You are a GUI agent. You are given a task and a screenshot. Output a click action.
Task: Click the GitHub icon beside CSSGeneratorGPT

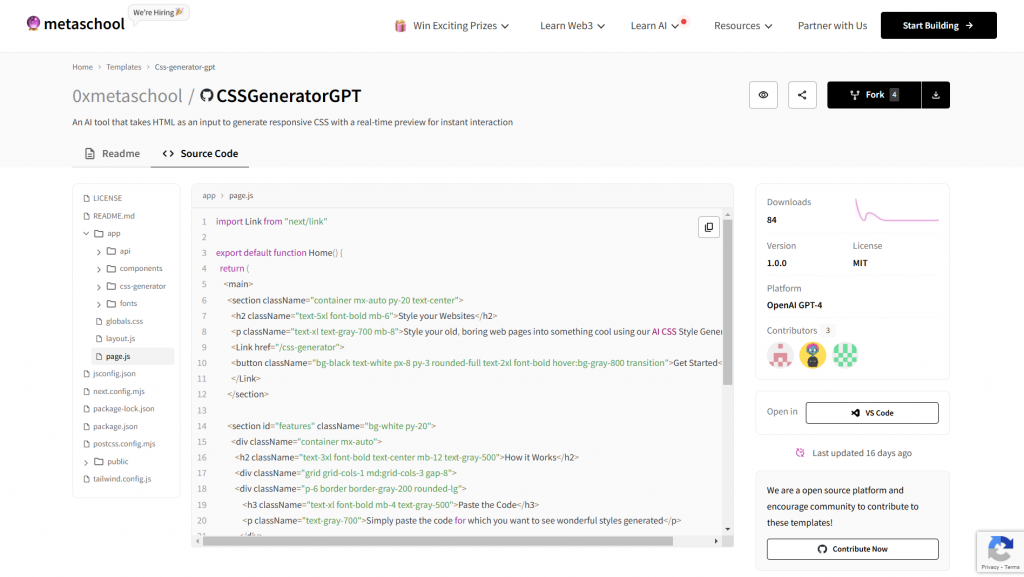(207, 96)
